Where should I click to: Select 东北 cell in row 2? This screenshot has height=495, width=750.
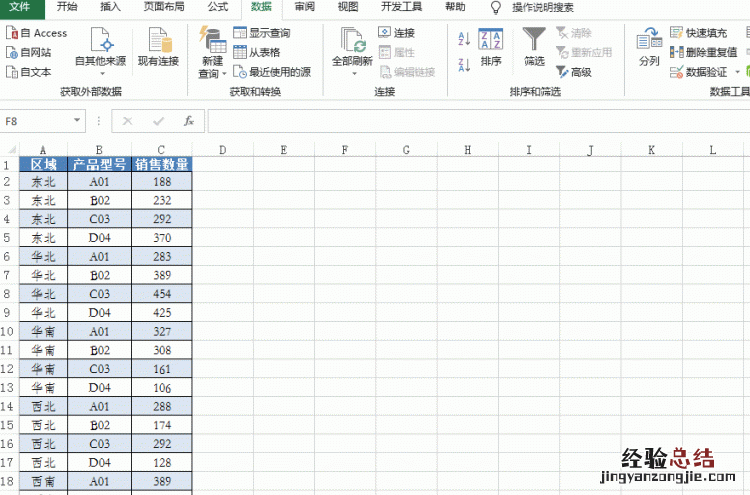[x=44, y=182]
